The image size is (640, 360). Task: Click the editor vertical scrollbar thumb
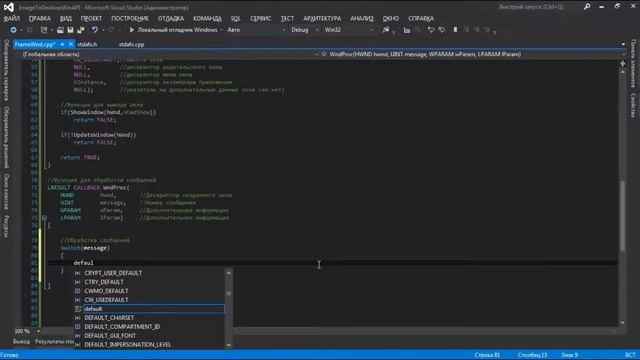(622, 216)
